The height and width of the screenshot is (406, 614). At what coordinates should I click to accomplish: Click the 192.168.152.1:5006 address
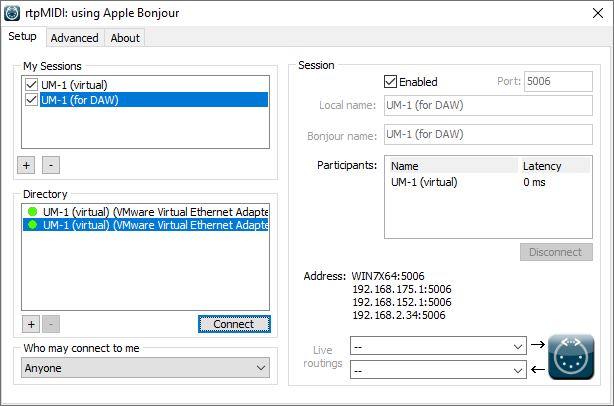(x=402, y=302)
